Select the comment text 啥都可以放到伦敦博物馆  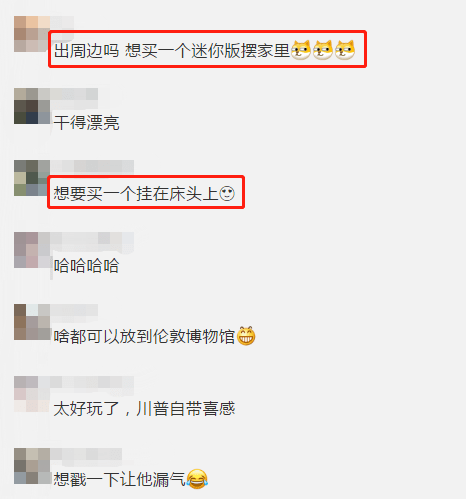coord(144,336)
